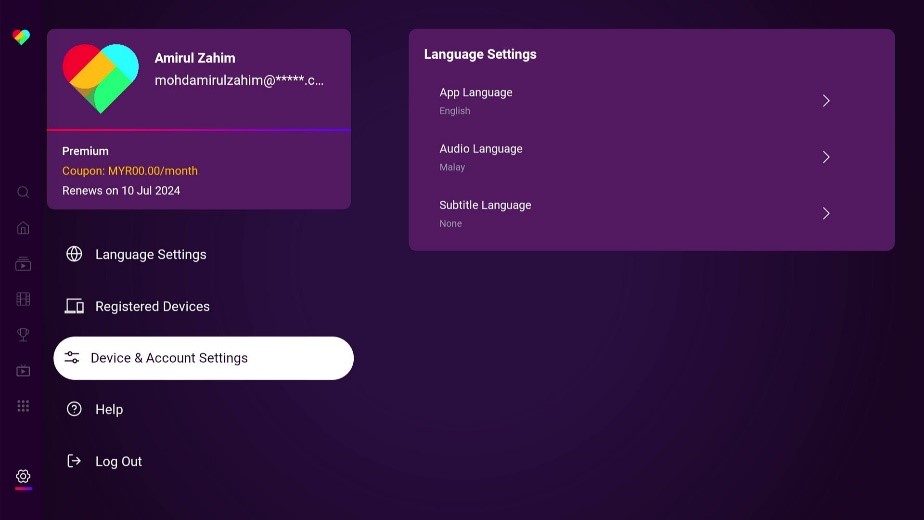Expand the Audio Language chevron
This screenshot has height=520, width=924.
pos(826,157)
